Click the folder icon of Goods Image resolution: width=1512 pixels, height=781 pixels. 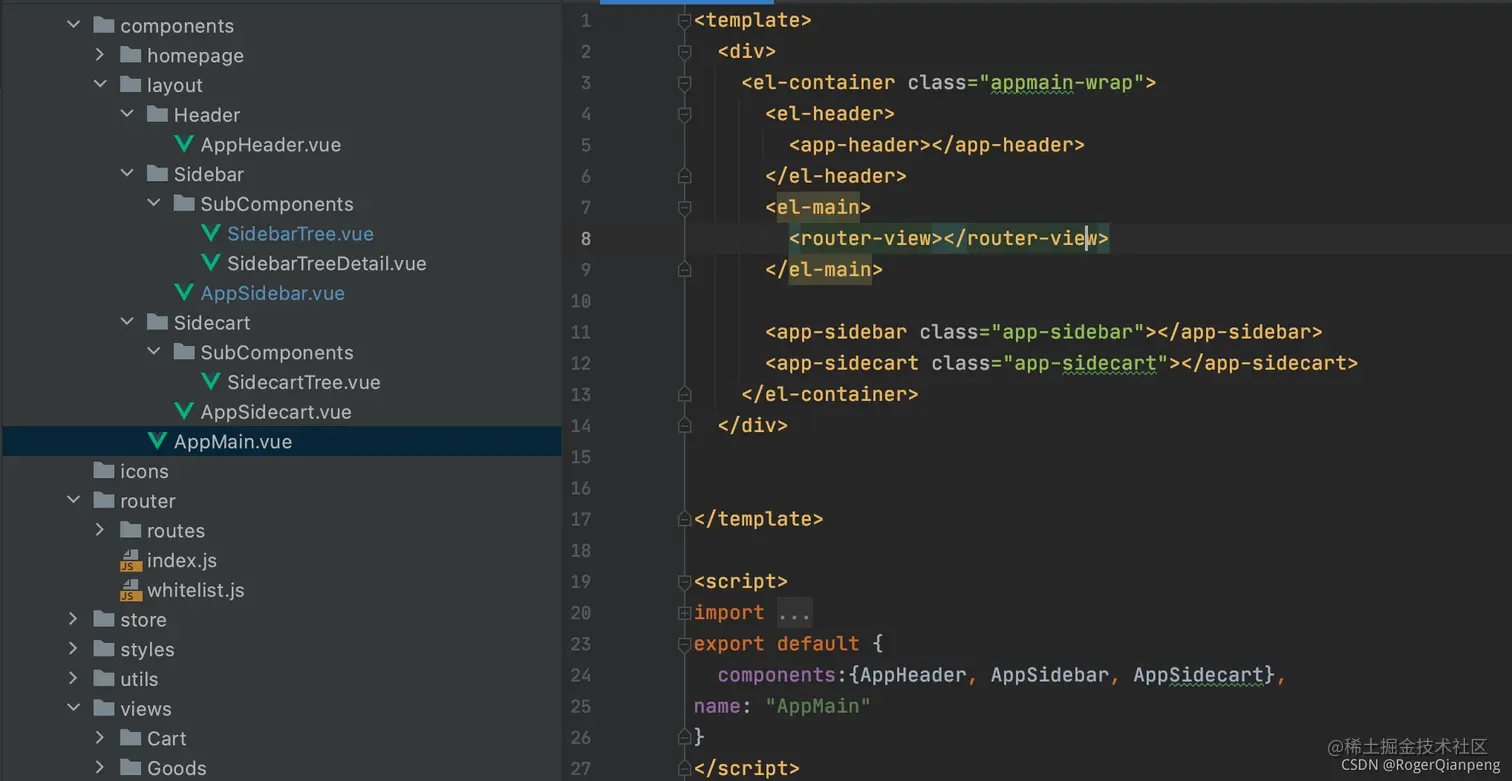pyautogui.click(x=130, y=767)
